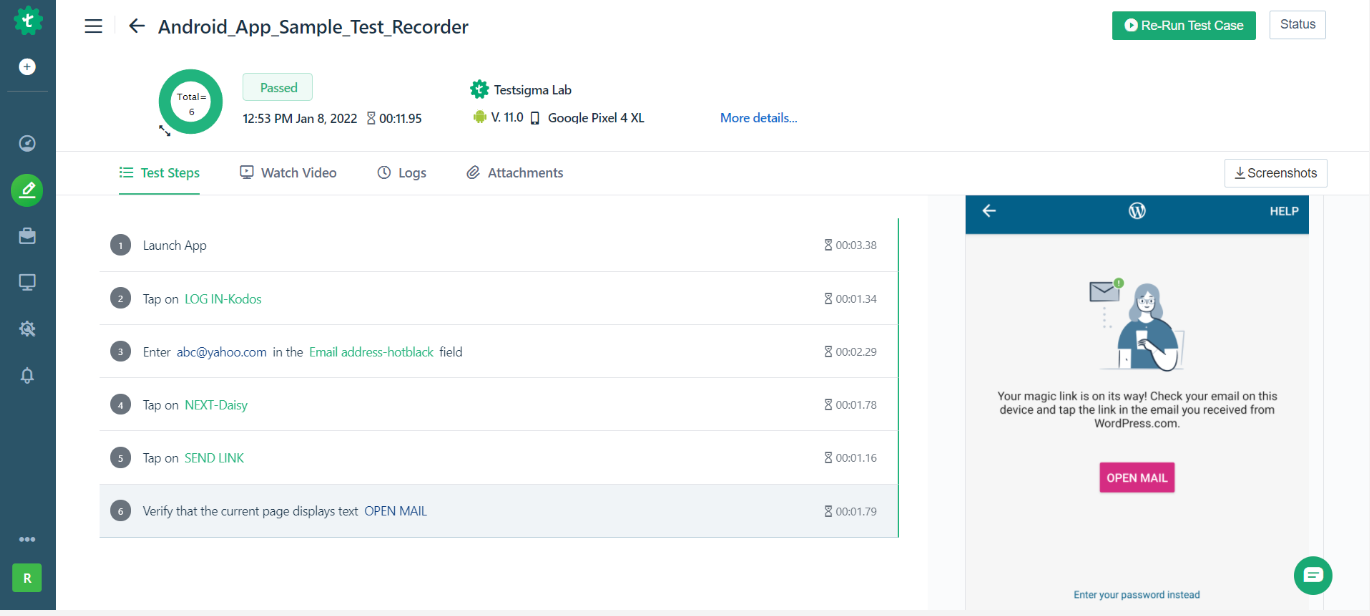Download Screenshots button
This screenshot has height=616, width=1370.
coord(1276,173)
